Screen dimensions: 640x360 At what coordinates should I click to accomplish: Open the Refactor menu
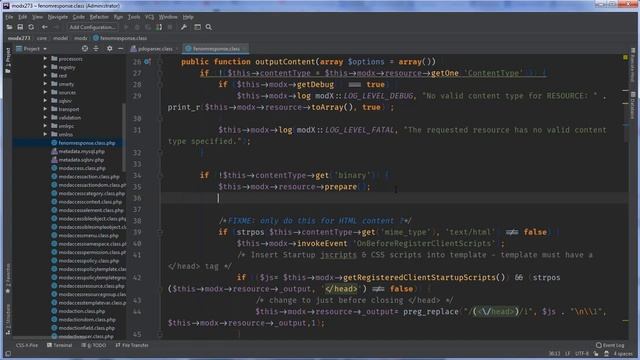tap(99, 17)
